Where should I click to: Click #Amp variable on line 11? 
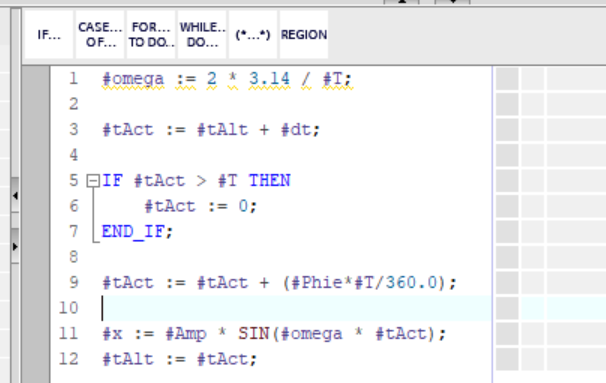(x=186, y=334)
